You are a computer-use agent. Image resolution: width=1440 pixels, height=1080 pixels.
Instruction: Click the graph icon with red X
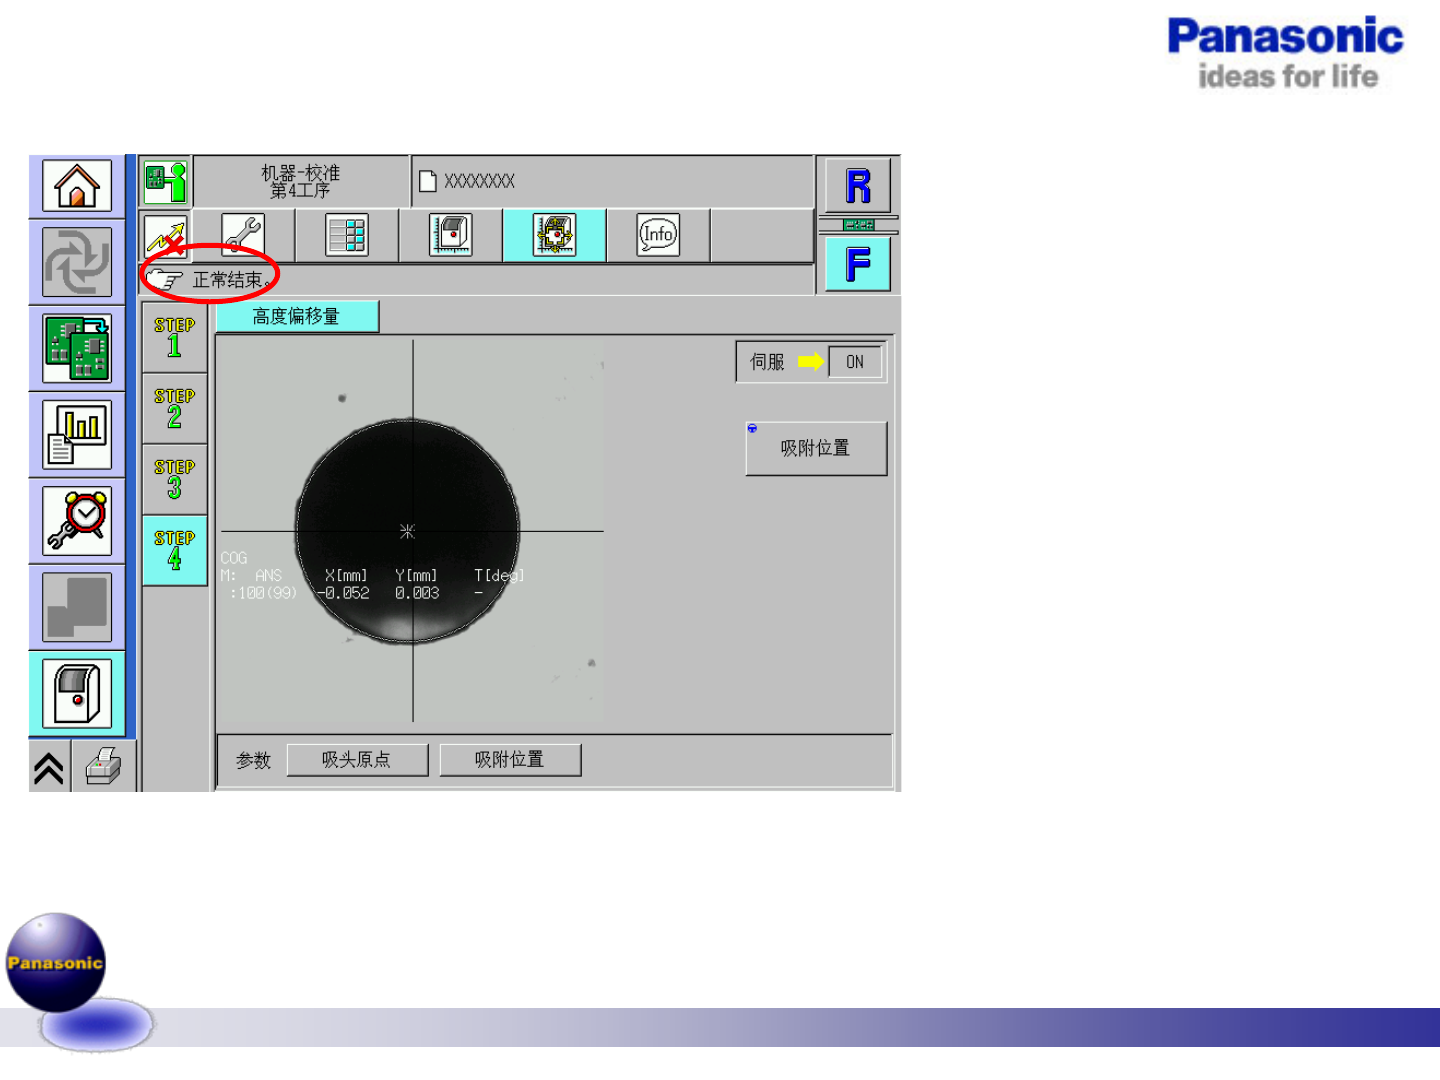pos(166,238)
